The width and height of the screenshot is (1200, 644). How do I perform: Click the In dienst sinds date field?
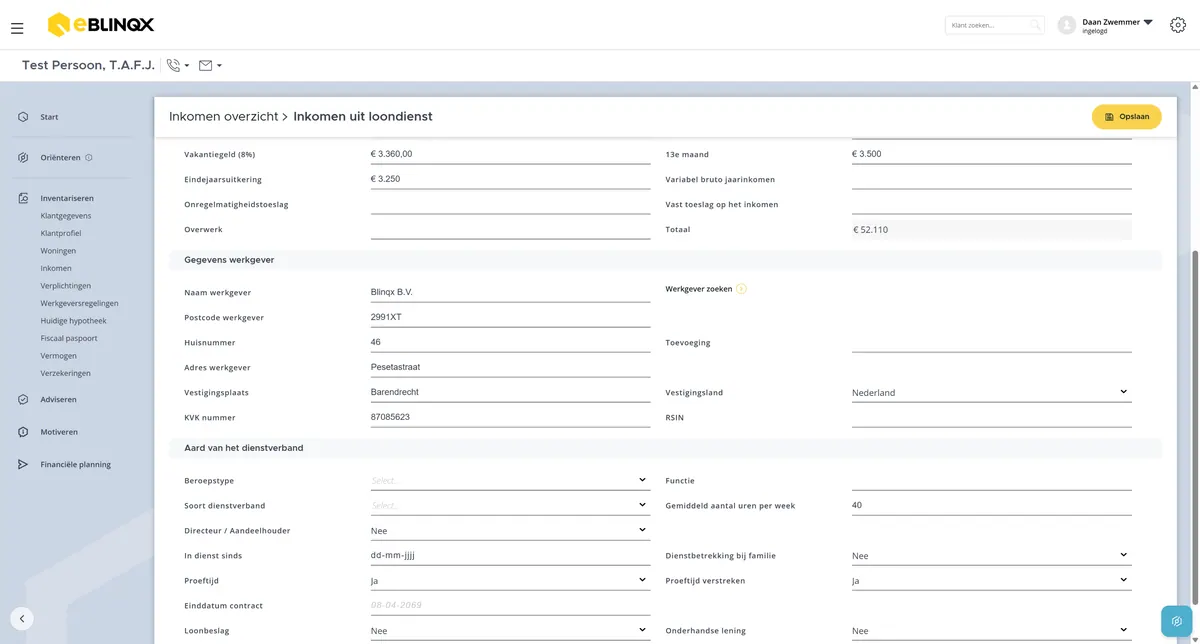510,556
